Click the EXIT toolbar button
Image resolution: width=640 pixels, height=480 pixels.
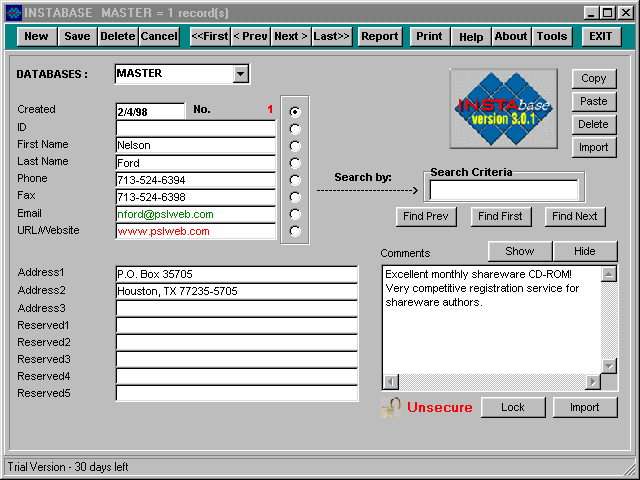click(600, 36)
